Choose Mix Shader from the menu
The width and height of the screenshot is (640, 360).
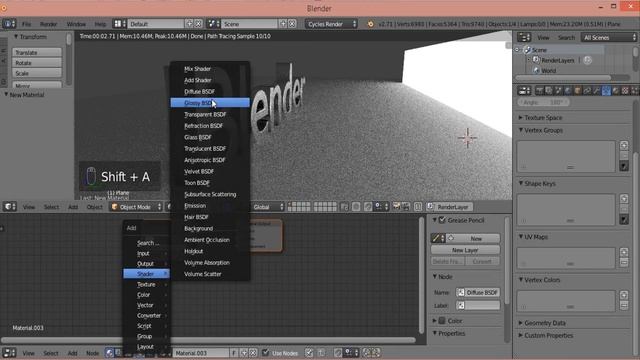pos(210,69)
